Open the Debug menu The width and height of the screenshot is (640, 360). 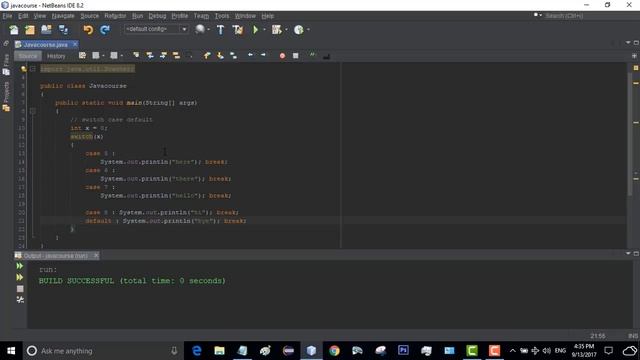157,16
